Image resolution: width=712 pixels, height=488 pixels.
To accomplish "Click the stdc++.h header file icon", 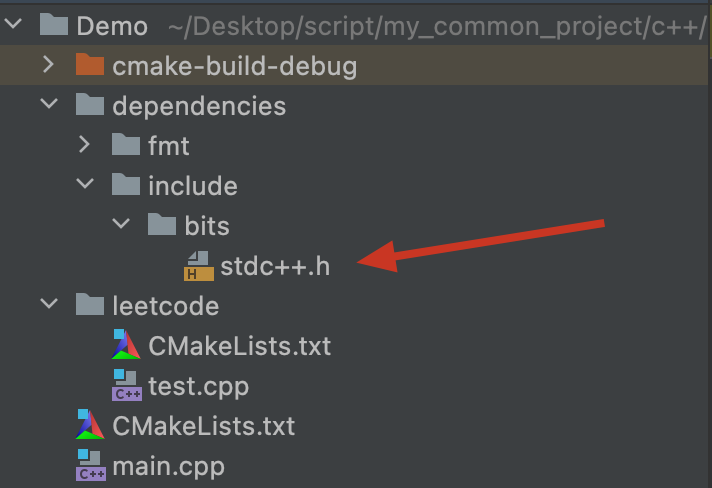I will (199, 266).
